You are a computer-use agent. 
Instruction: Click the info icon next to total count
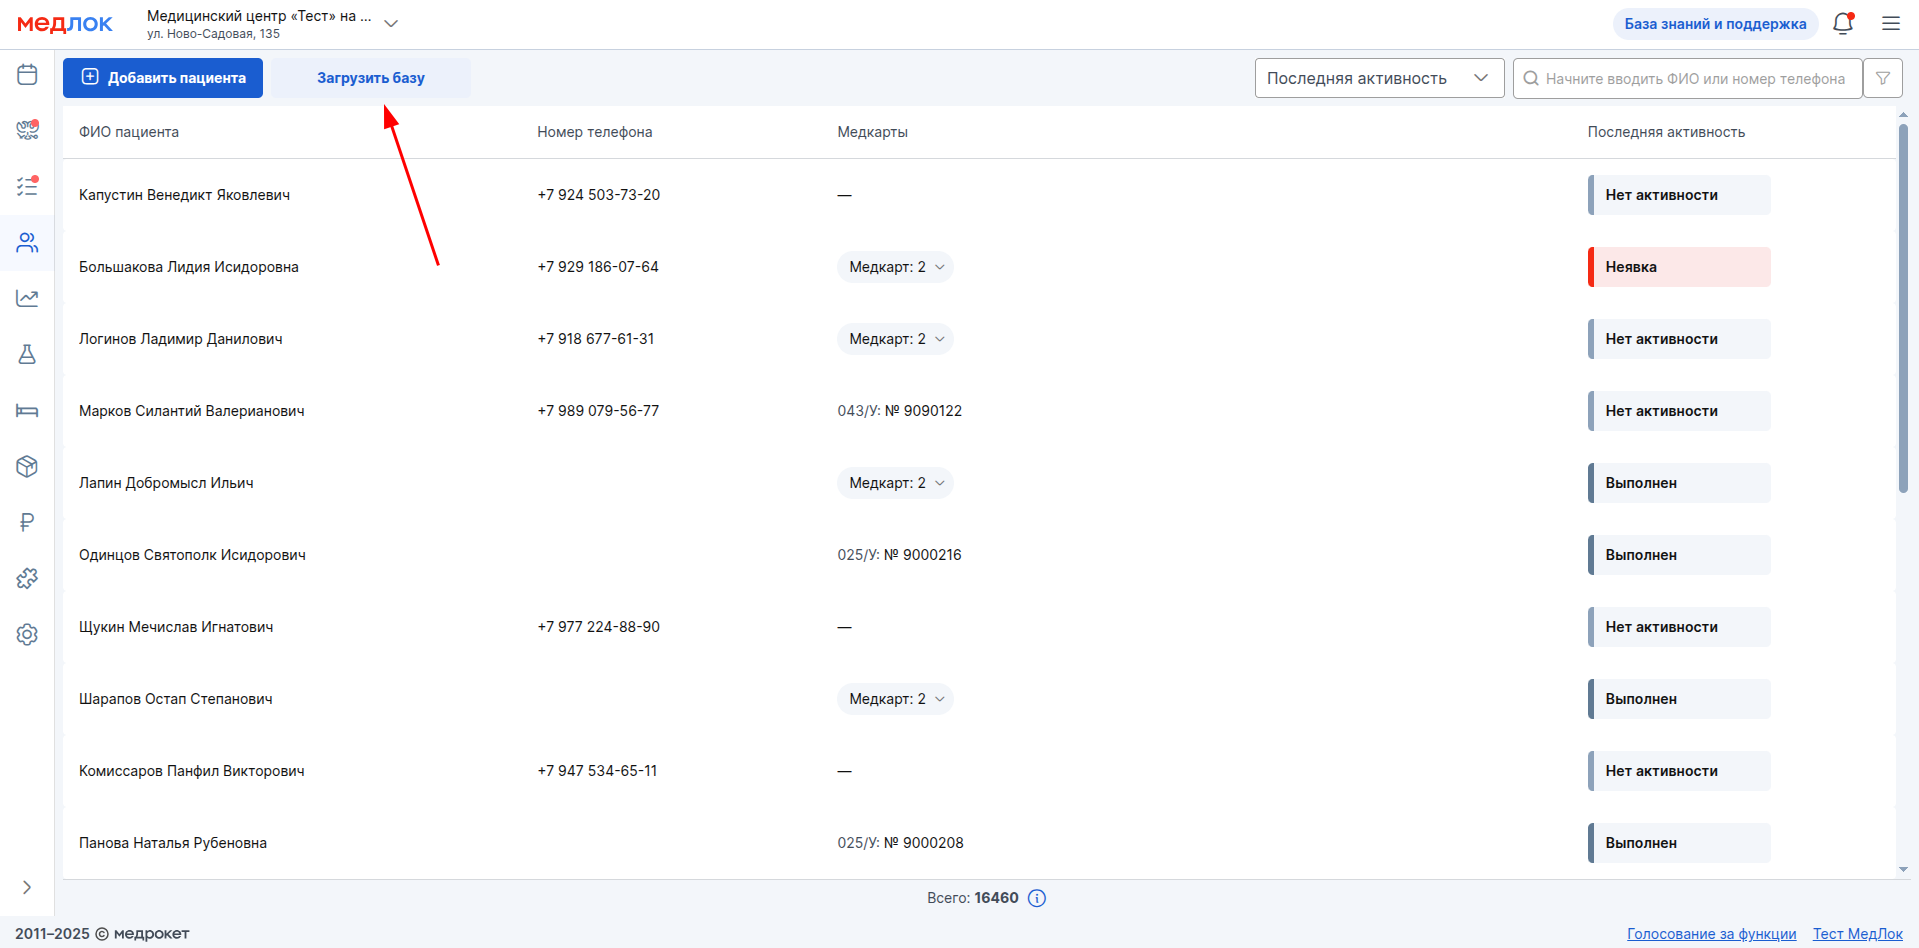tap(1037, 898)
